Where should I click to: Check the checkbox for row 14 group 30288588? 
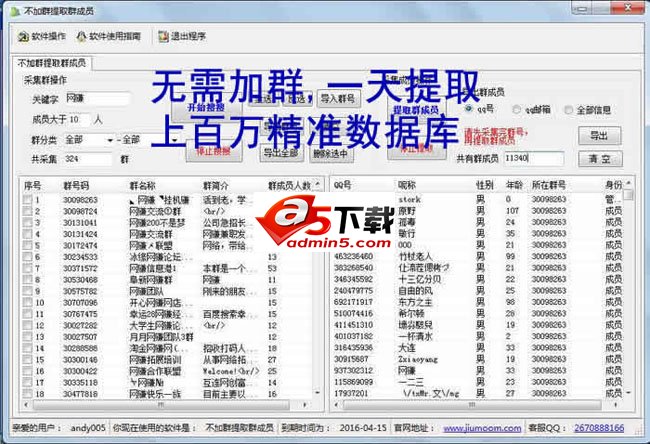[28, 348]
